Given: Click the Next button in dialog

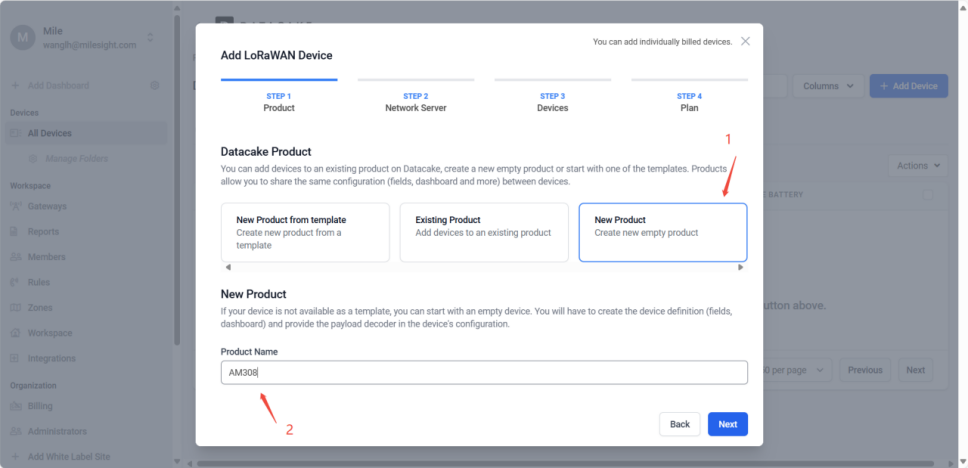Looking at the screenshot, I should tap(728, 424).
